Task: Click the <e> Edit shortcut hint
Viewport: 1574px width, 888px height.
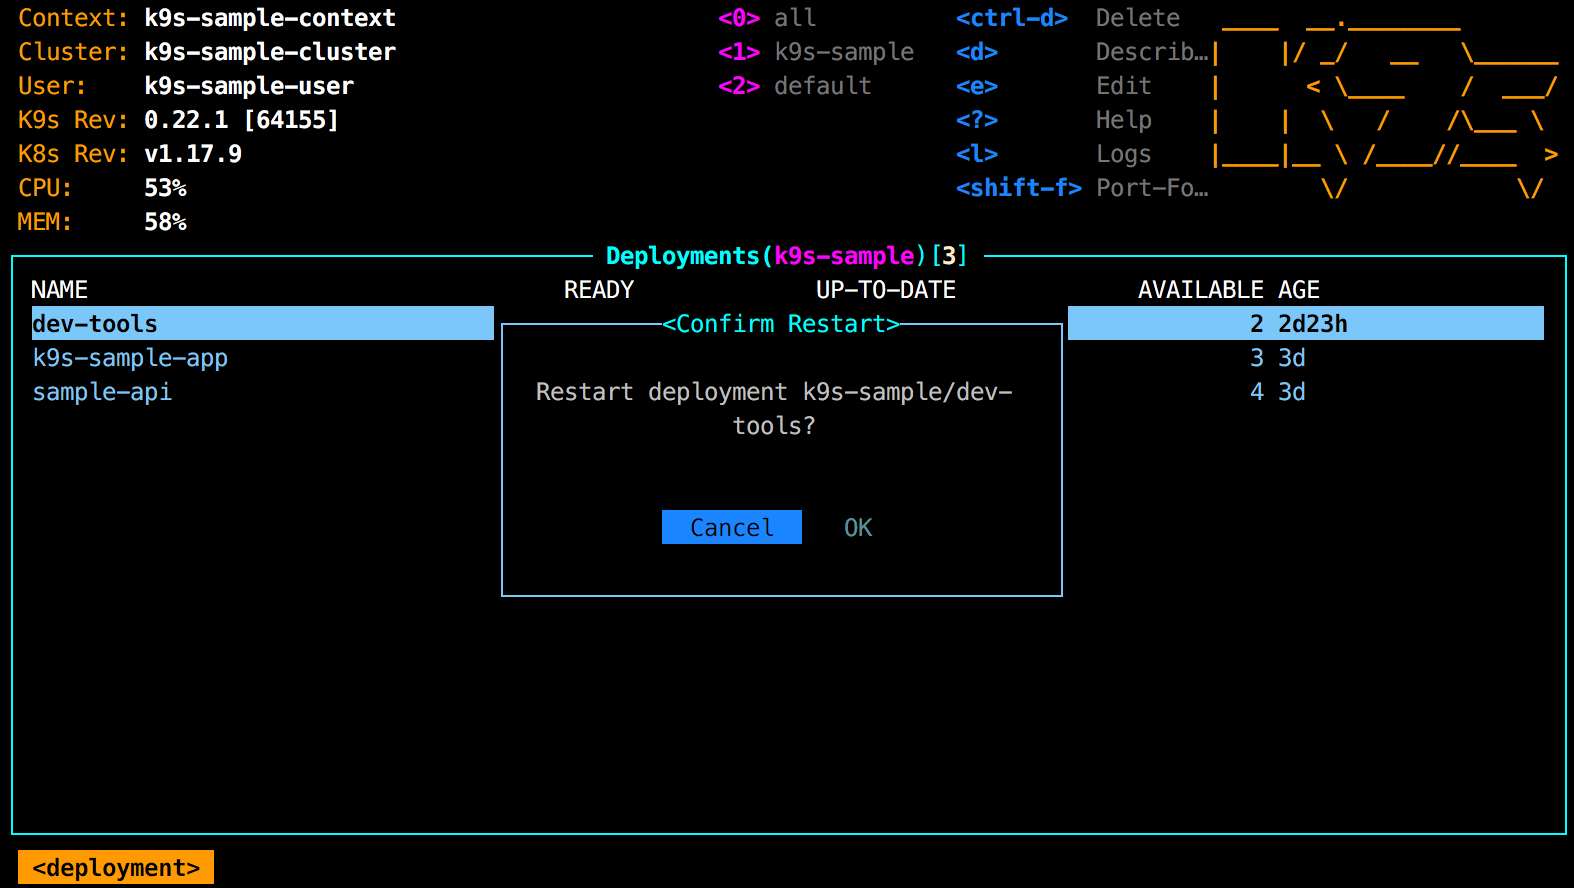Action: coord(1054,86)
